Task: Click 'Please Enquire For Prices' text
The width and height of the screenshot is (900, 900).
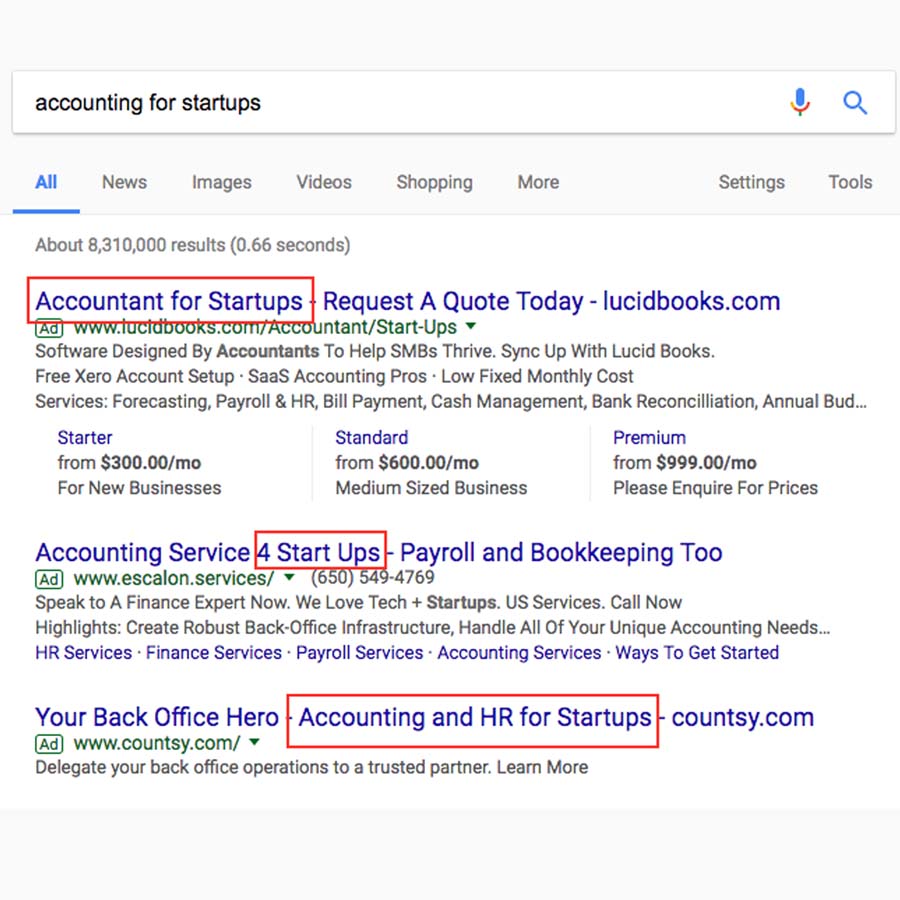Action: click(715, 488)
